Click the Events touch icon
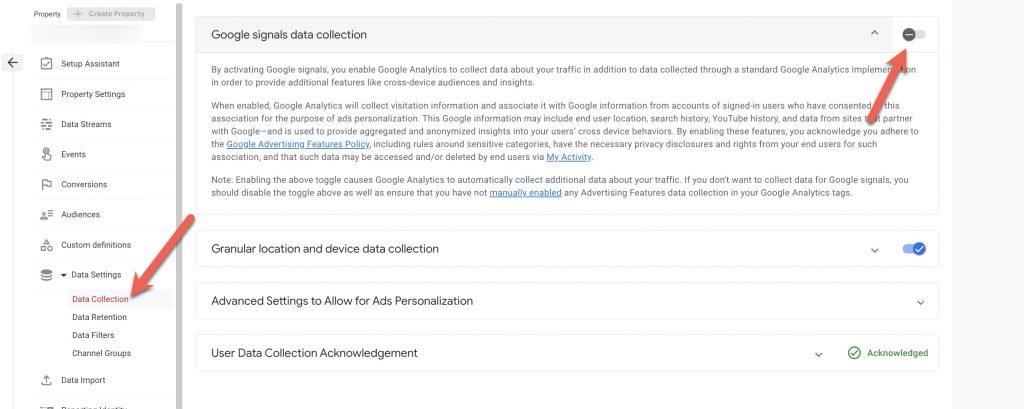This screenshot has width=1024, height=409. click(x=46, y=154)
